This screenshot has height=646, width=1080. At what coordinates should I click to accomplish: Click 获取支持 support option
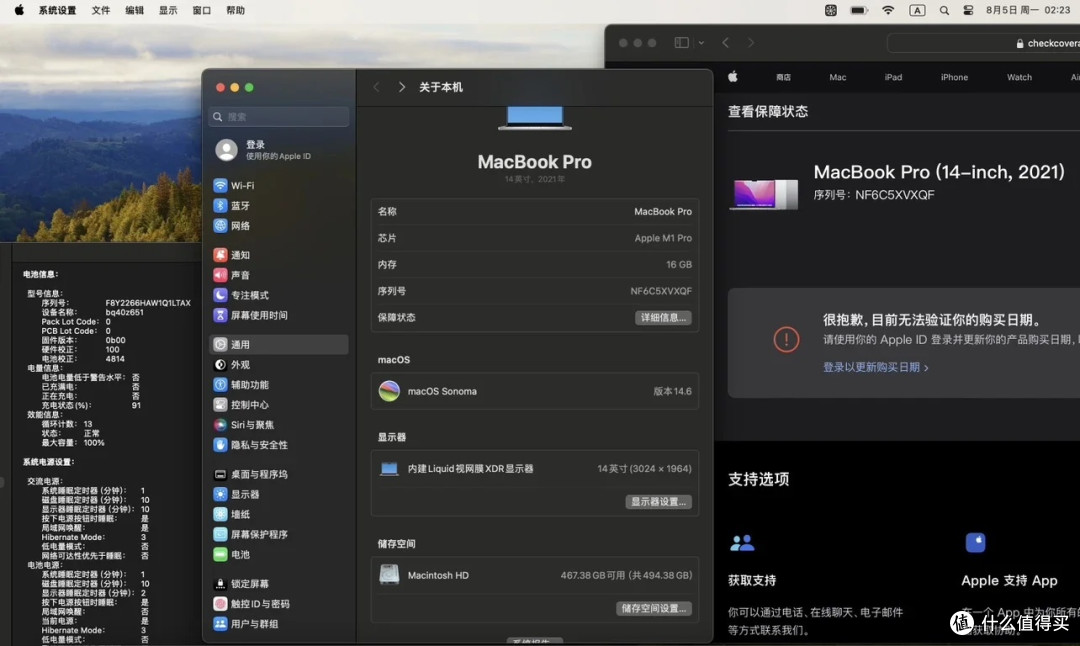tap(752, 581)
